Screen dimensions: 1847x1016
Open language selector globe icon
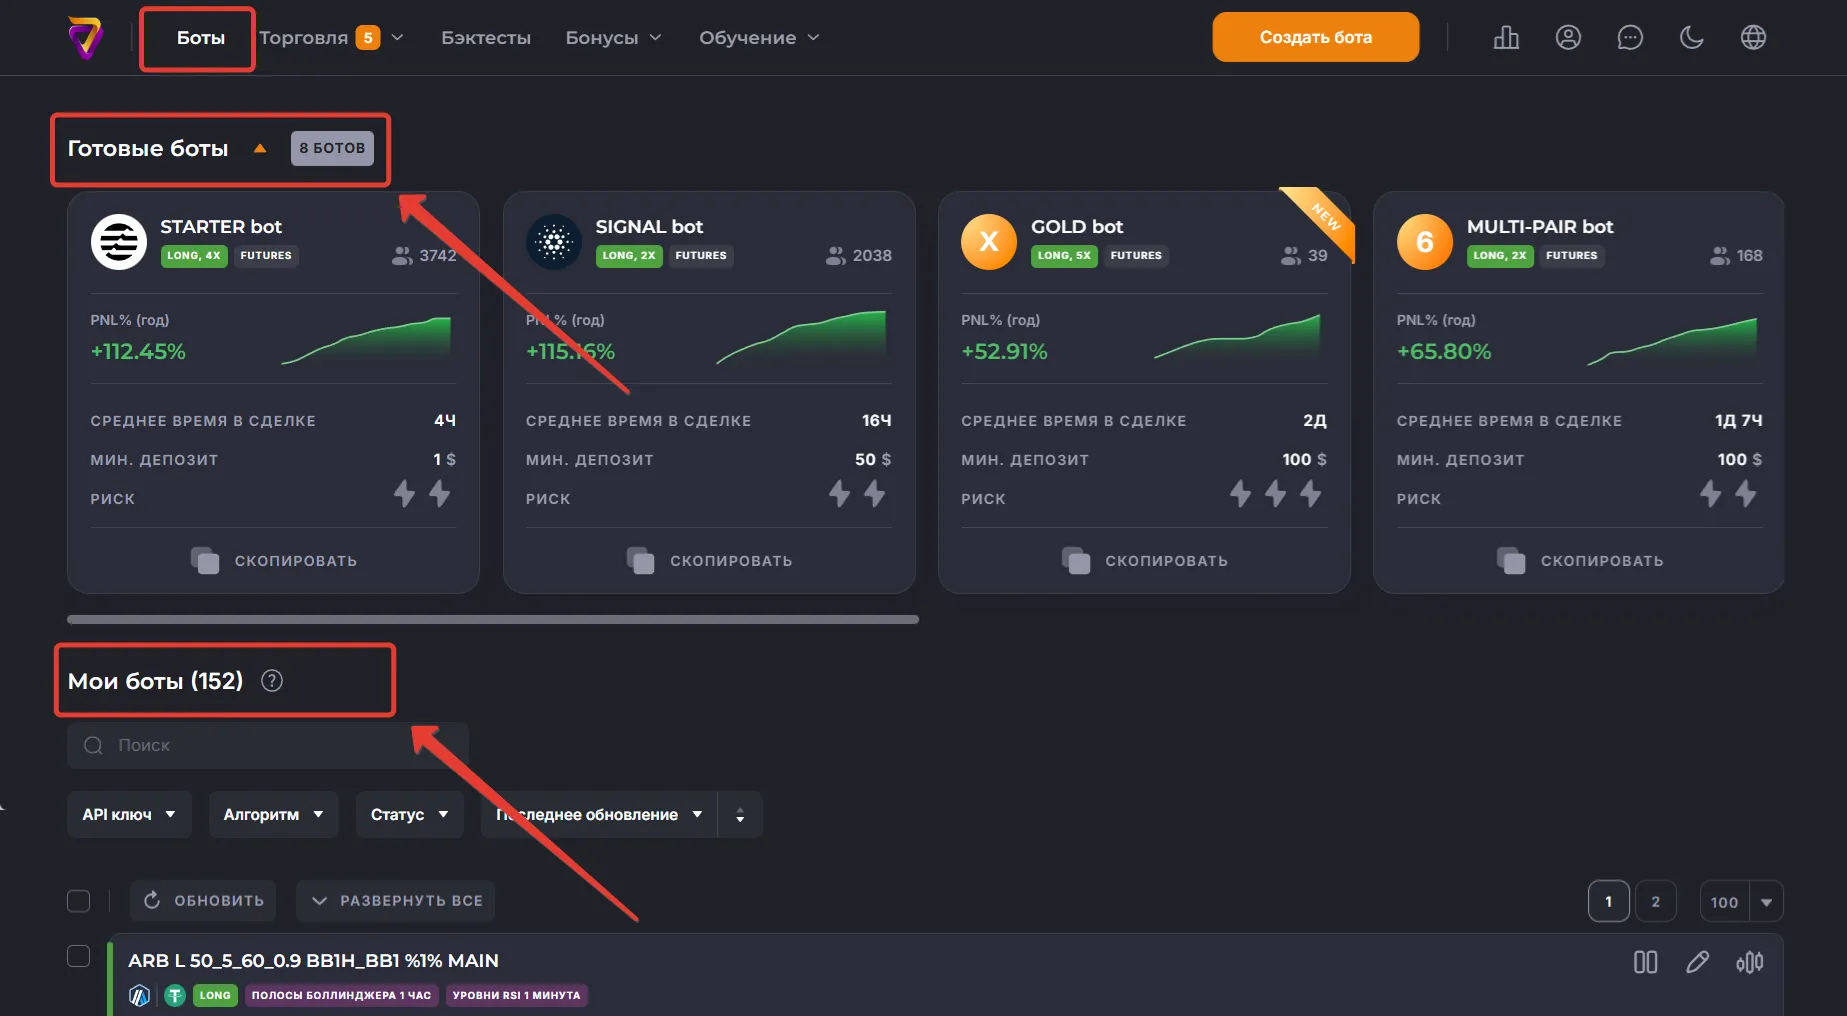tap(1753, 38)
